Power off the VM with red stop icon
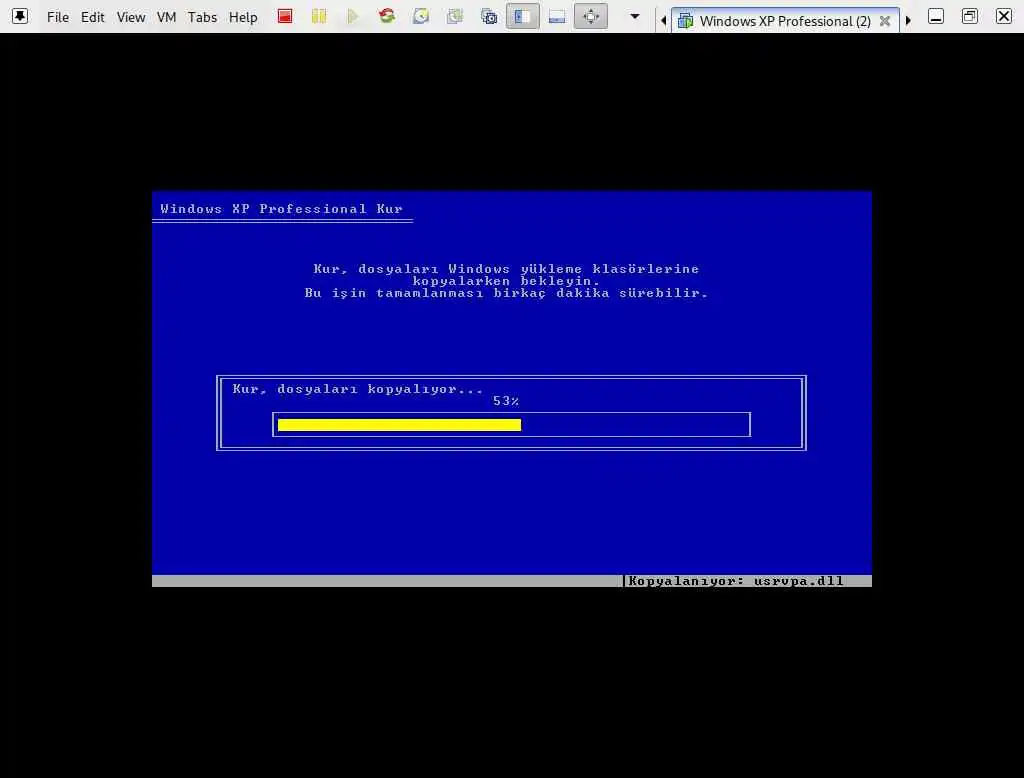Viewport: 1024px width, 778px height. click(x=285, y=16)
